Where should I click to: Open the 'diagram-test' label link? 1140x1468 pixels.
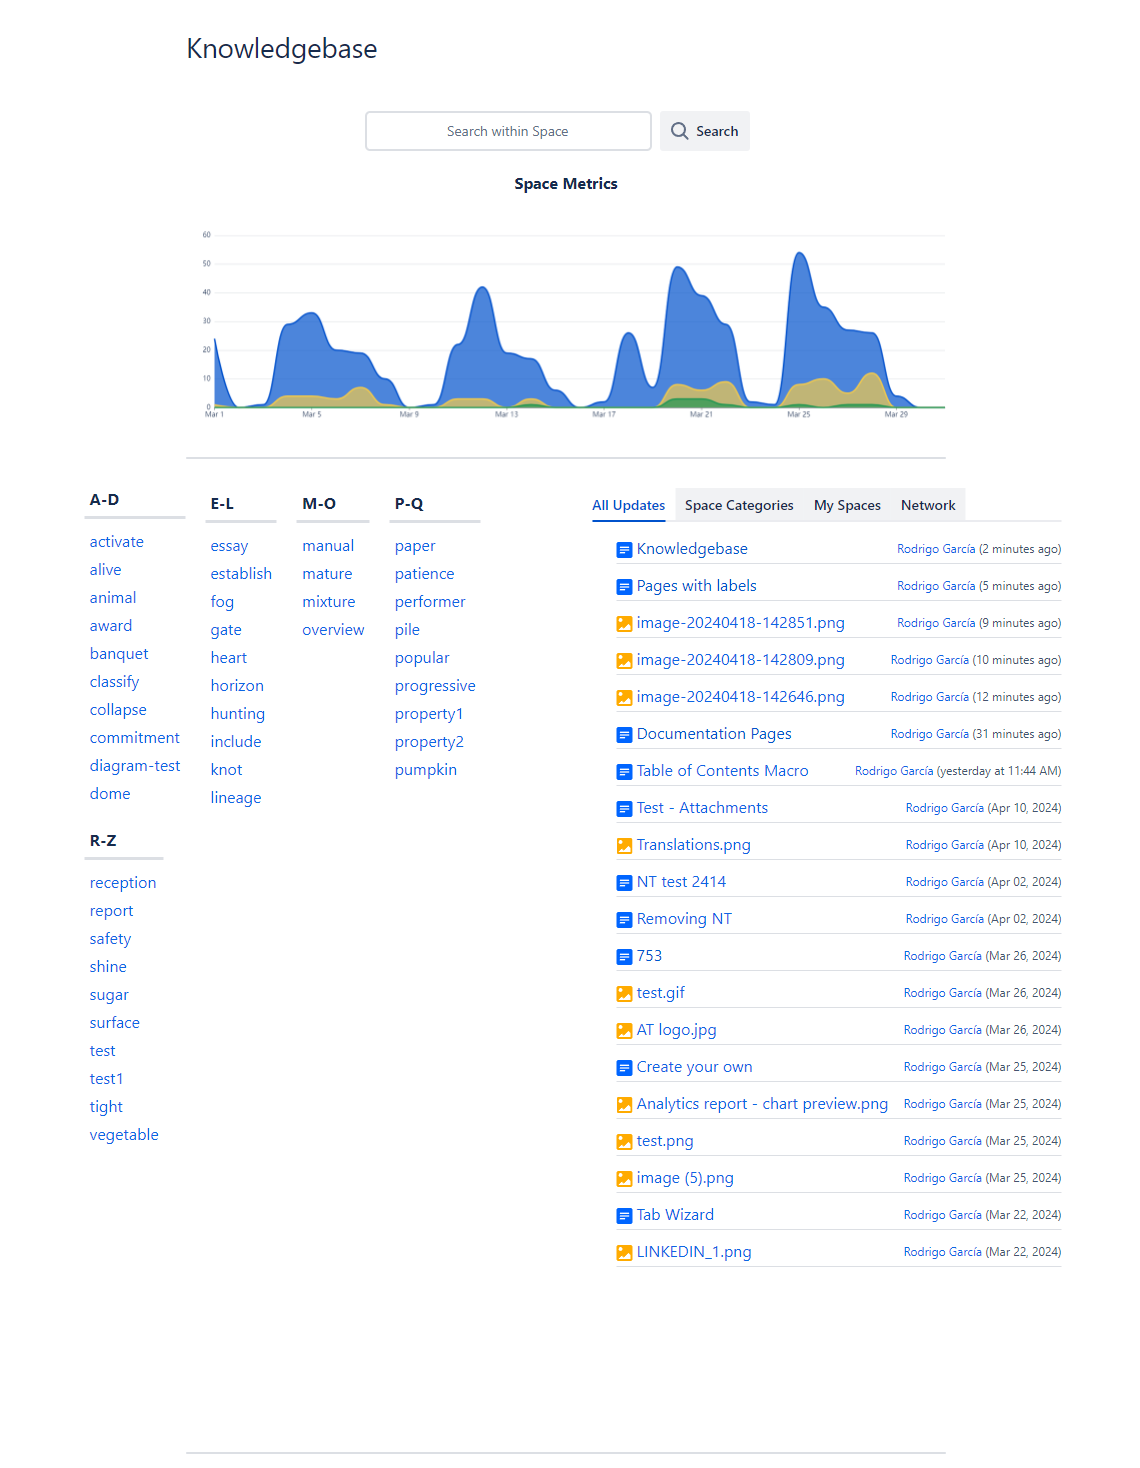pyautogui.click(x=135, y=766)
